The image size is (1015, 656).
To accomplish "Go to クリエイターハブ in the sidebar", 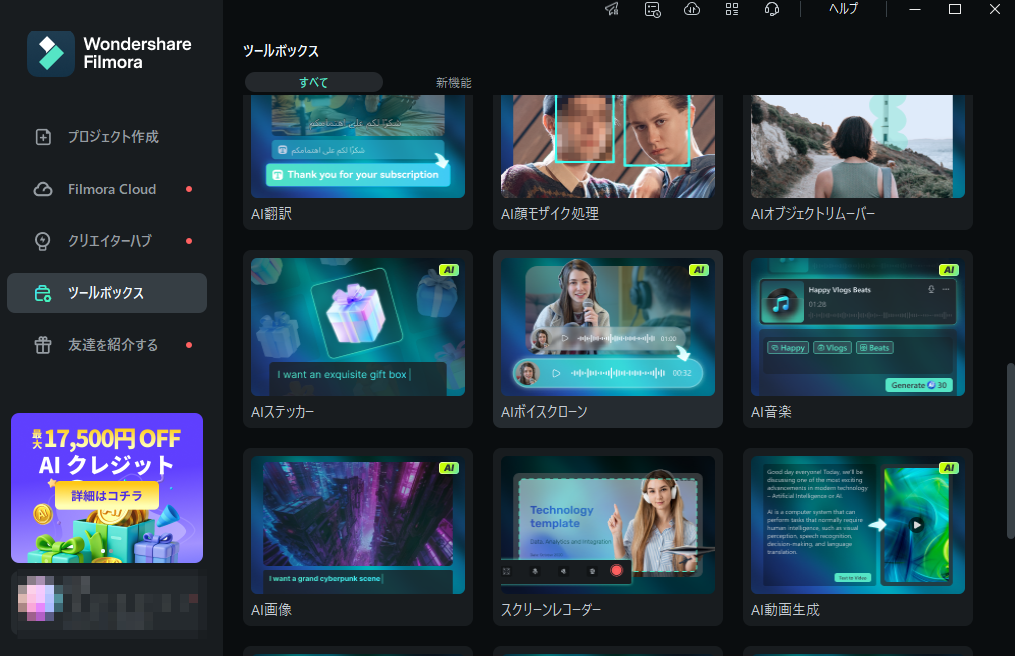I will [107, 241].
